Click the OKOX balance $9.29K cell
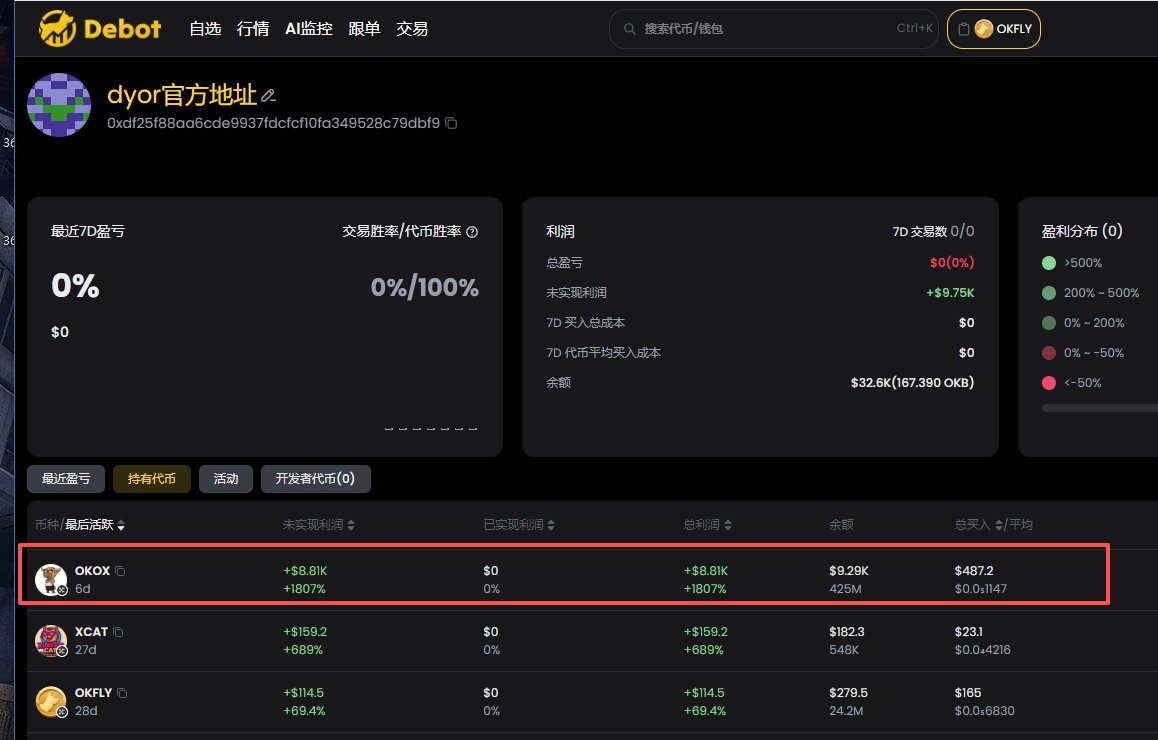 click(x=849, y=571)
